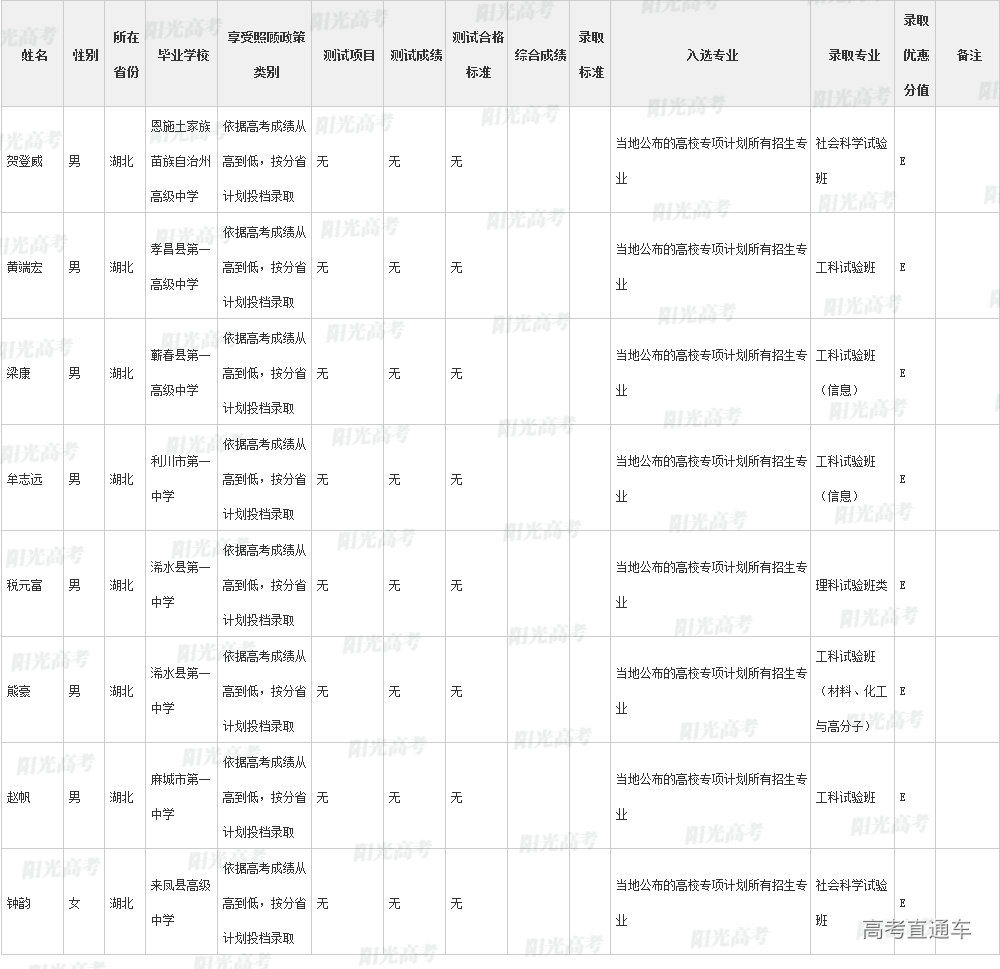Select the name cell 钟韵

(x=19, y=904)
